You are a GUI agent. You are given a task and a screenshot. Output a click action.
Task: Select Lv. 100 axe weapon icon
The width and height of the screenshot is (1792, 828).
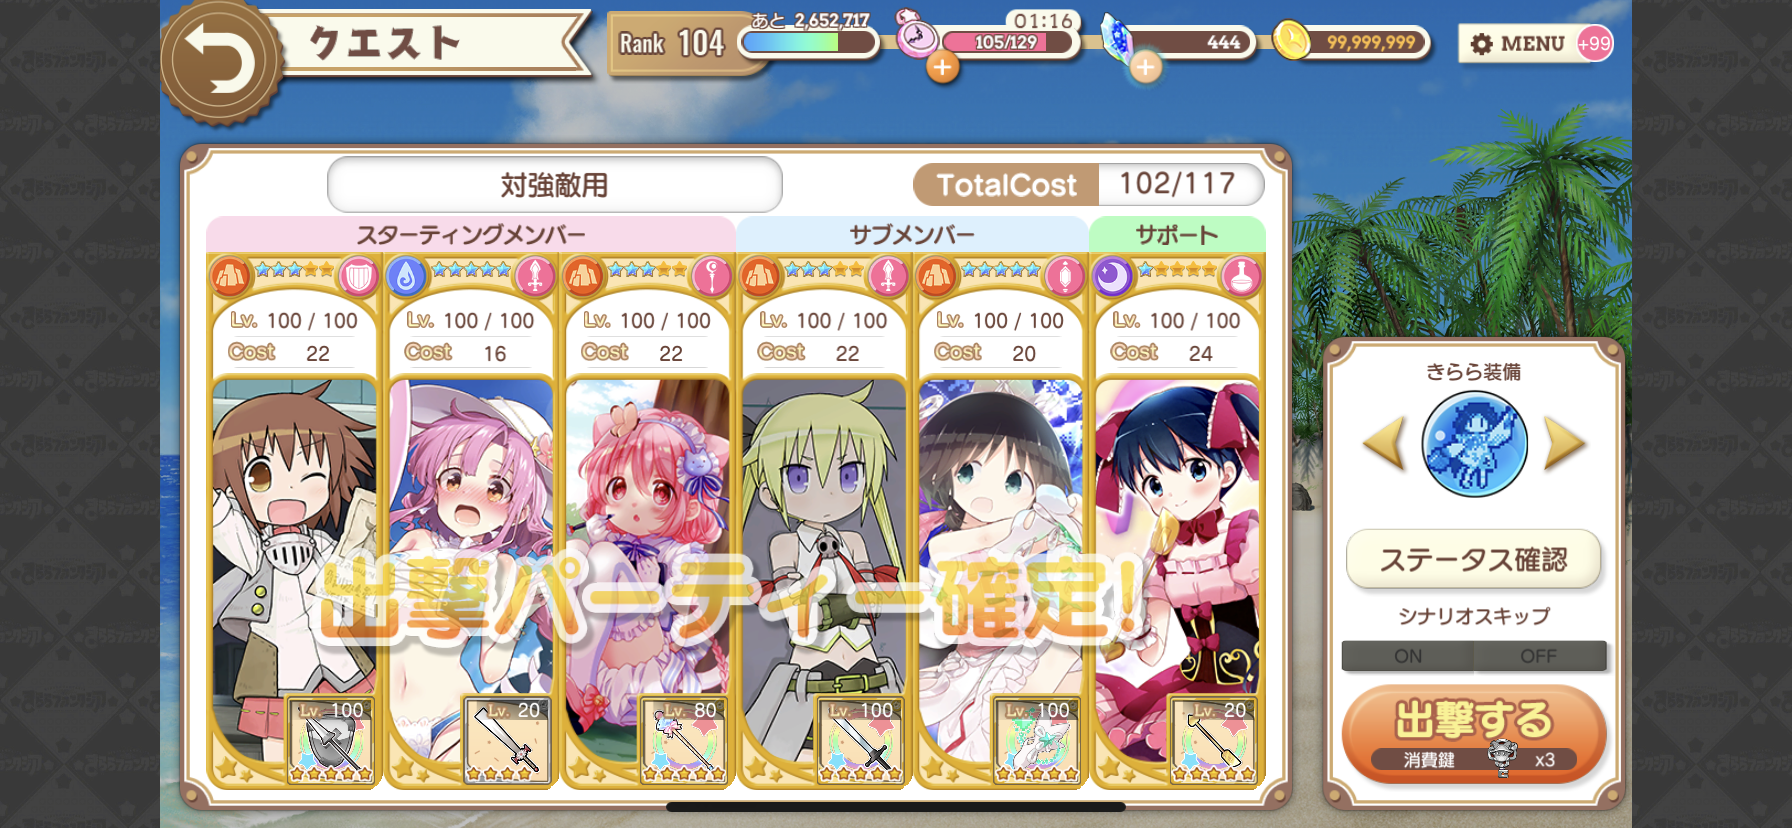(x=331, y=739)
